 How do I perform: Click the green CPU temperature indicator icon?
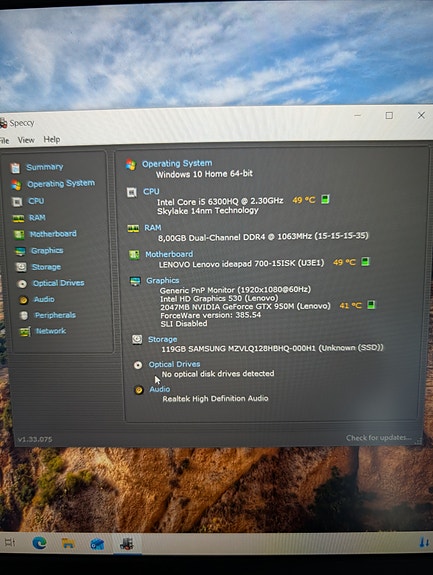(x=325, y=199)
